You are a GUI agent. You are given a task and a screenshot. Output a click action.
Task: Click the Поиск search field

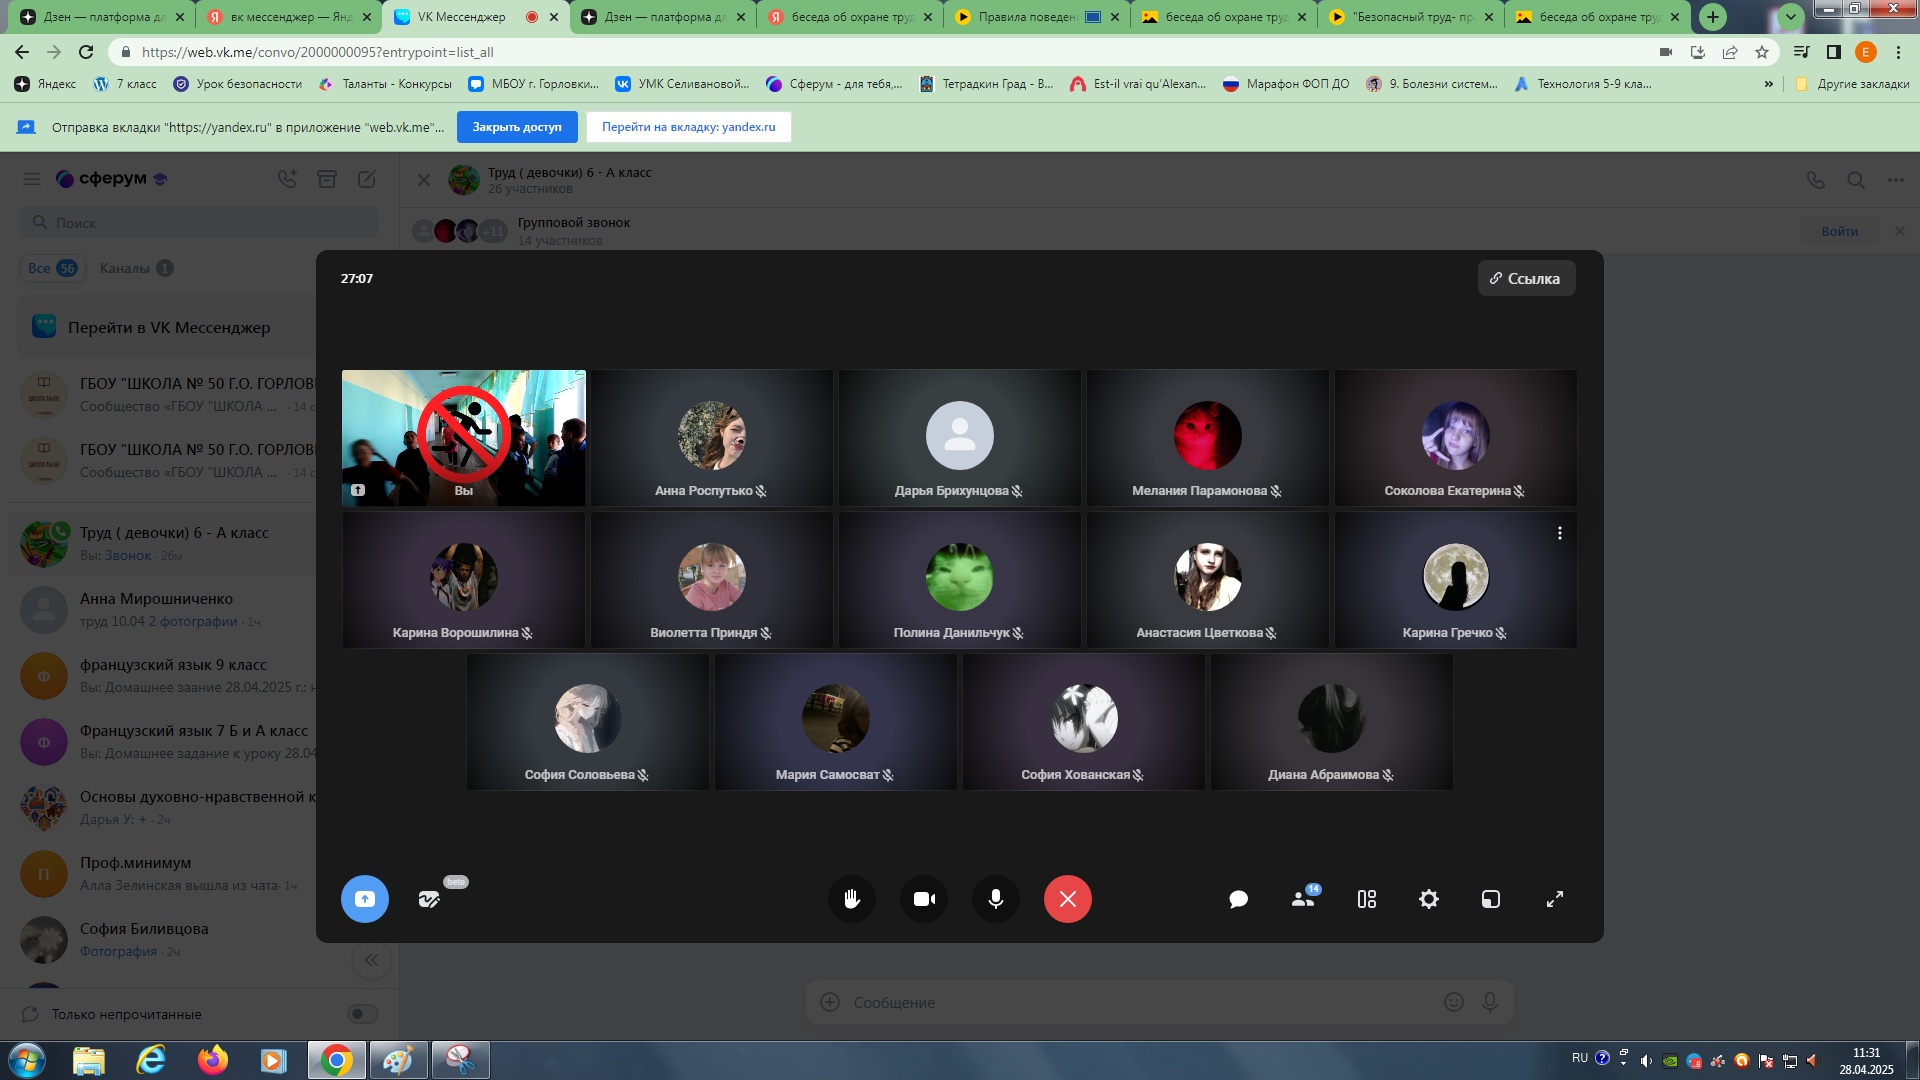[x=200, y=223]
